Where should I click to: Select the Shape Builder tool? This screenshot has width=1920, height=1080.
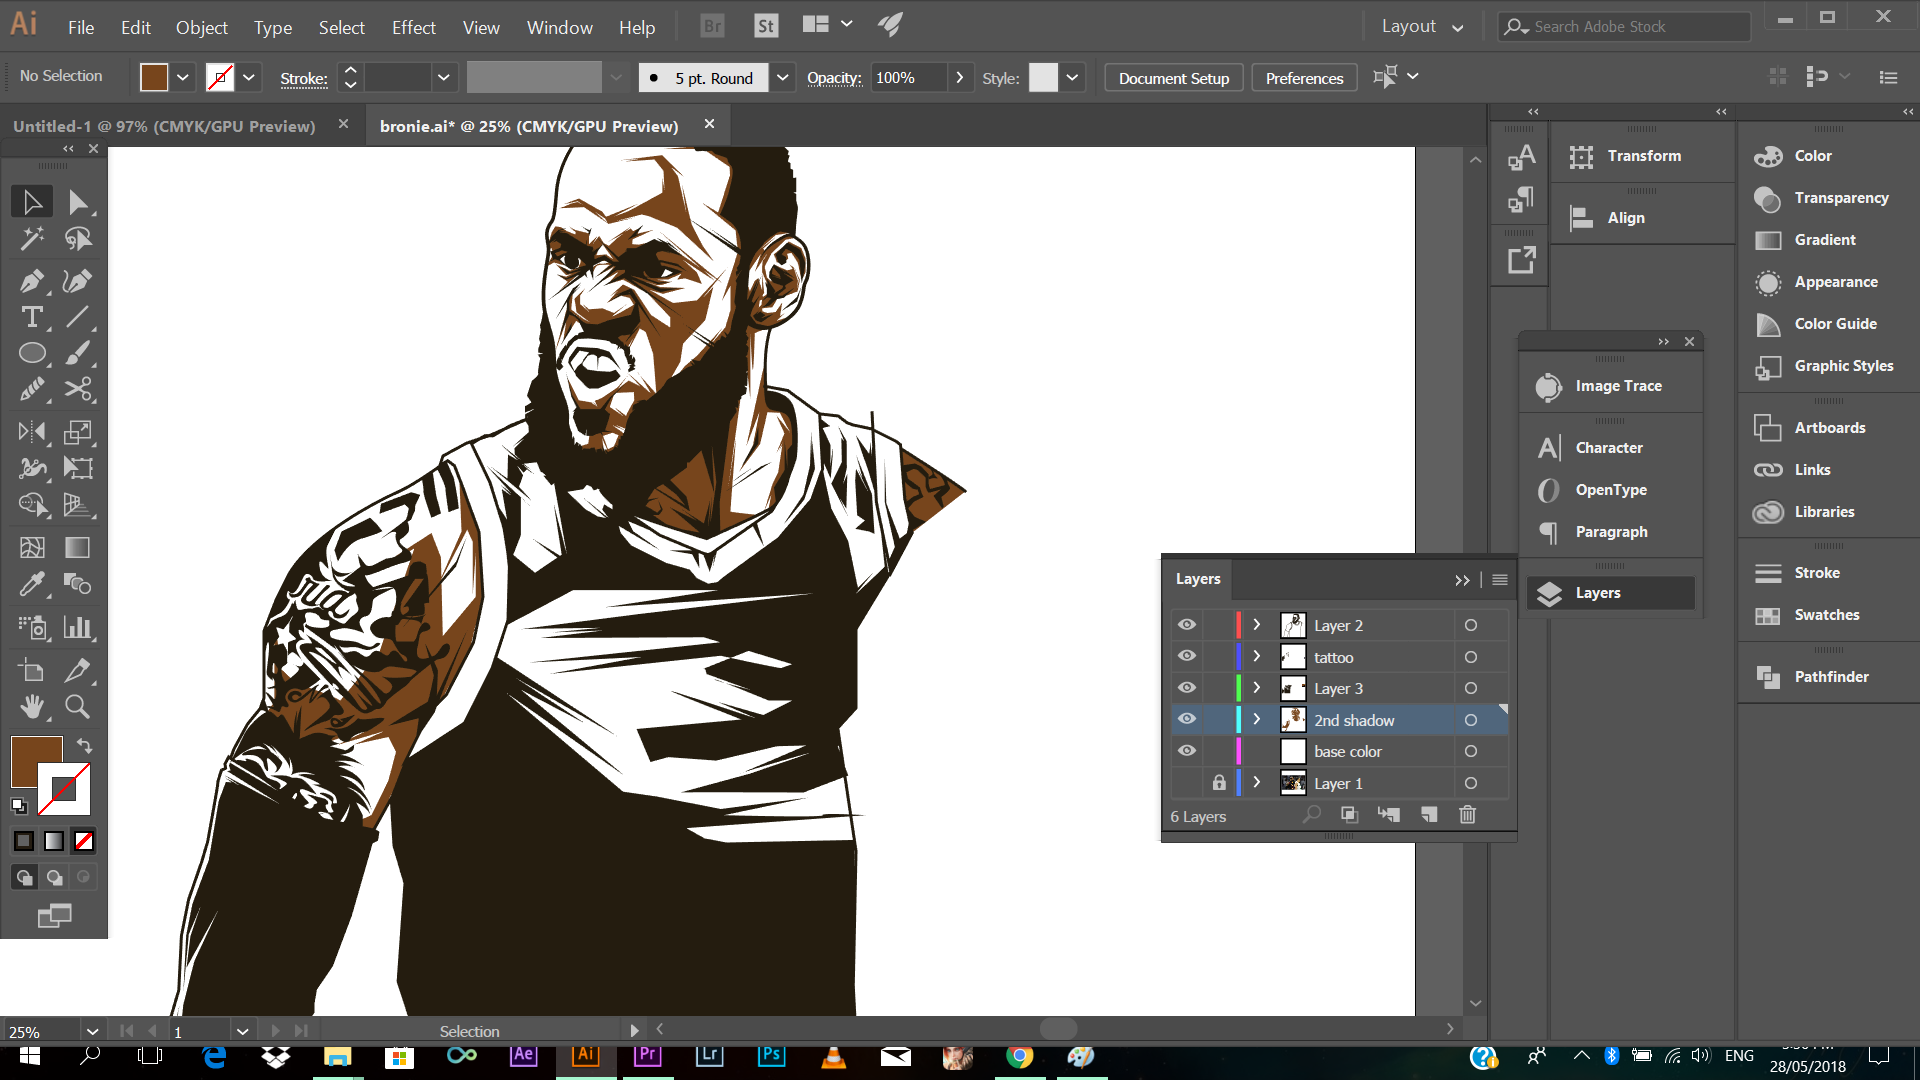(32, 505)
